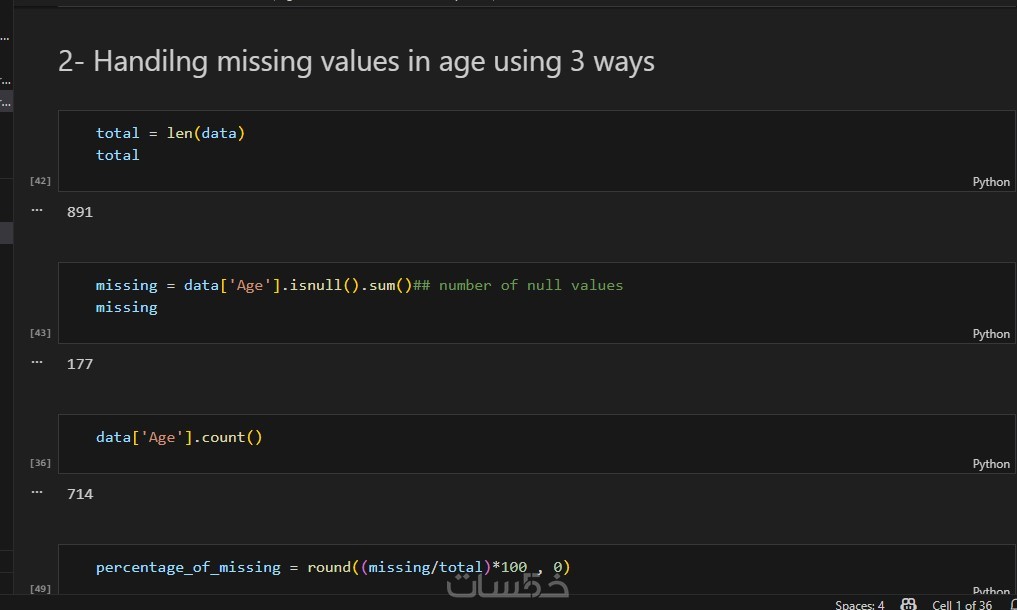Click into the total = len(data) code cell
The width and height of the screenshot is (1017, 610).
pyautogui.click(x=500, y=144)
